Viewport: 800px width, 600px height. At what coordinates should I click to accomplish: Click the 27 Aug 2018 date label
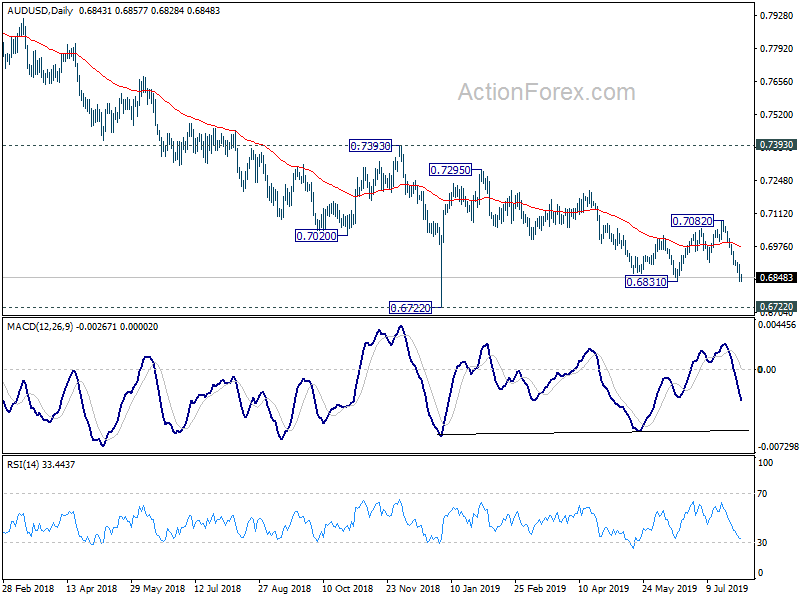click(x=284, y=588)
